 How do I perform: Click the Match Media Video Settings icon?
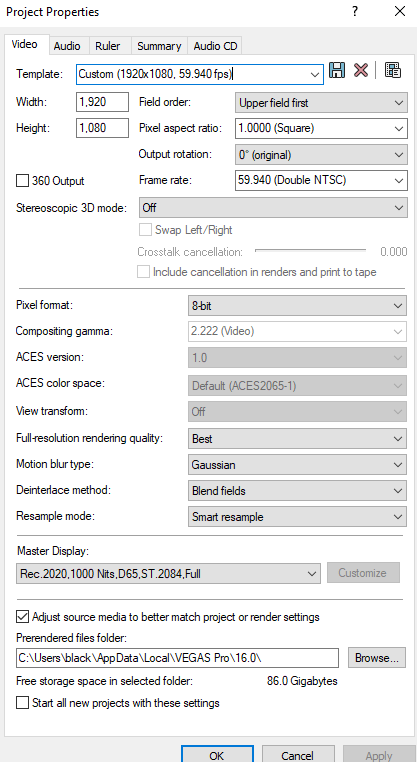click(393, 70)
